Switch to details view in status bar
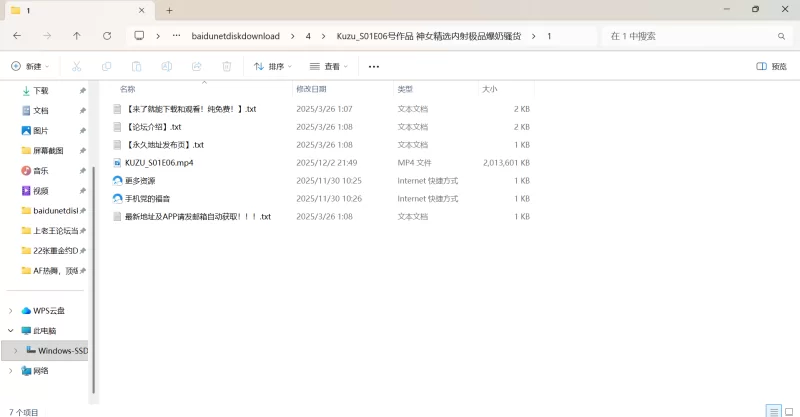Screen dimensions: 800x417 click(x=772, y=410)
